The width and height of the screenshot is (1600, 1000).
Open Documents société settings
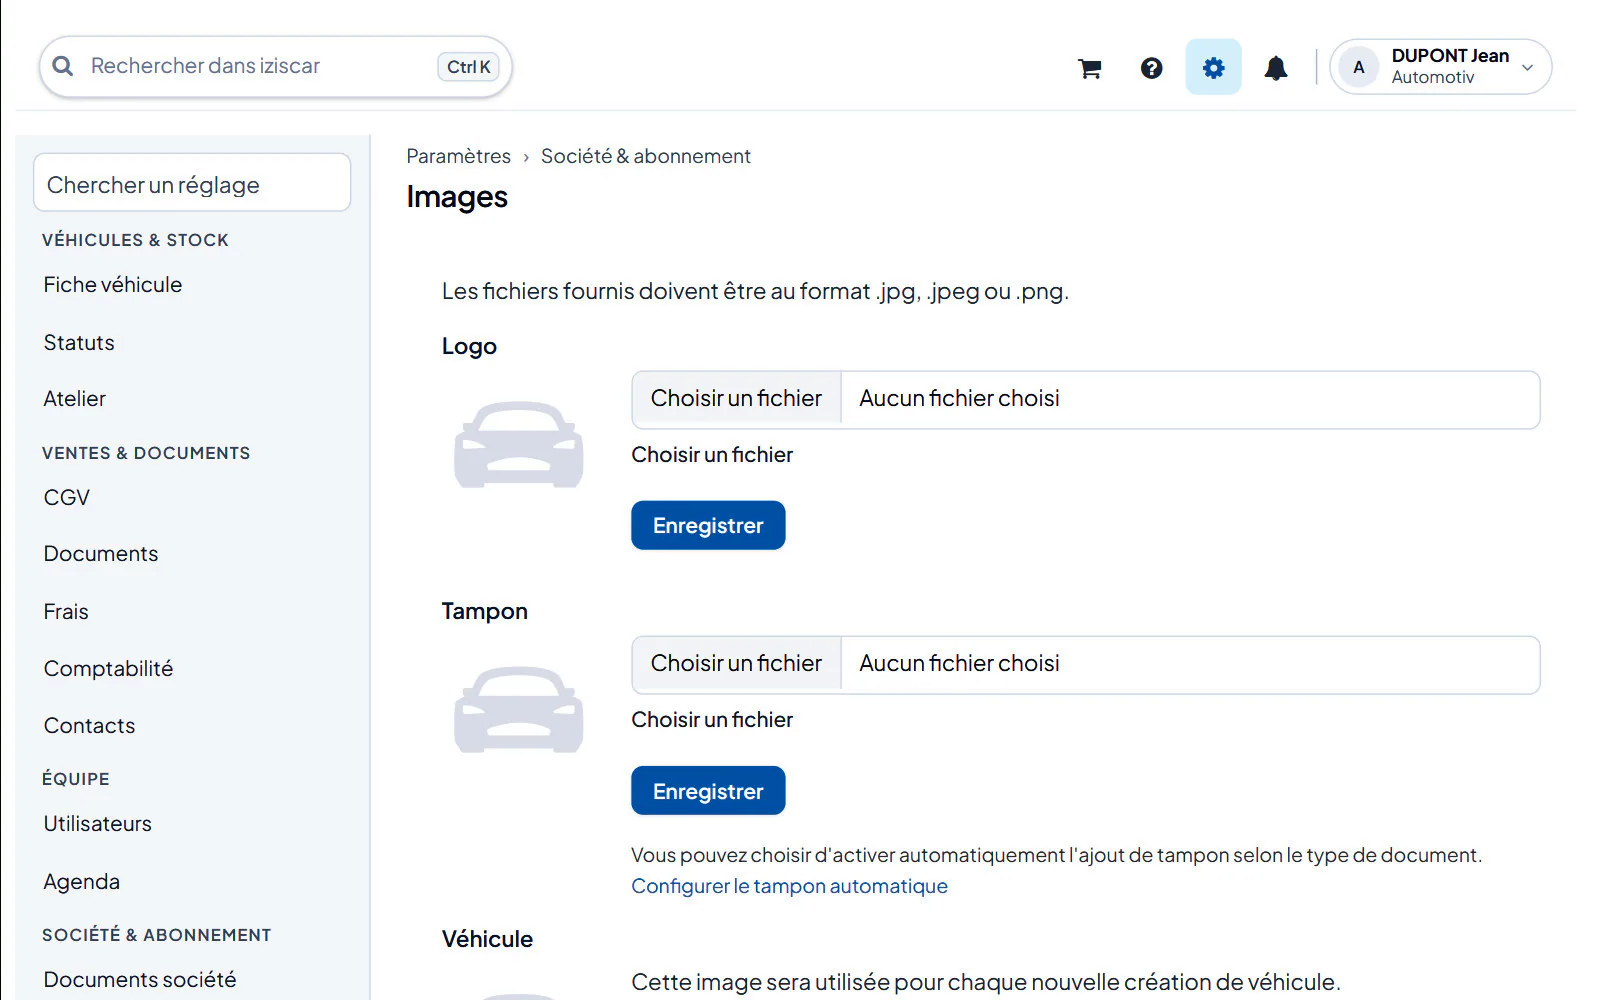tap(140, 980)
